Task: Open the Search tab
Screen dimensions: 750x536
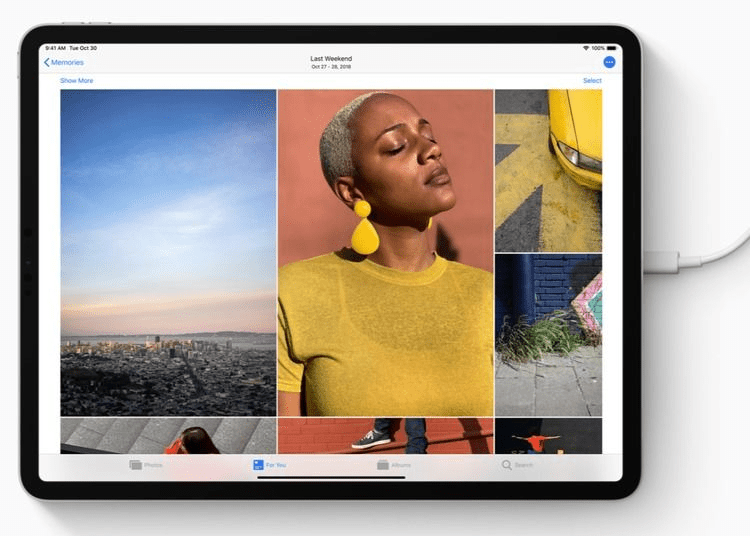Action: pos(517,465)
